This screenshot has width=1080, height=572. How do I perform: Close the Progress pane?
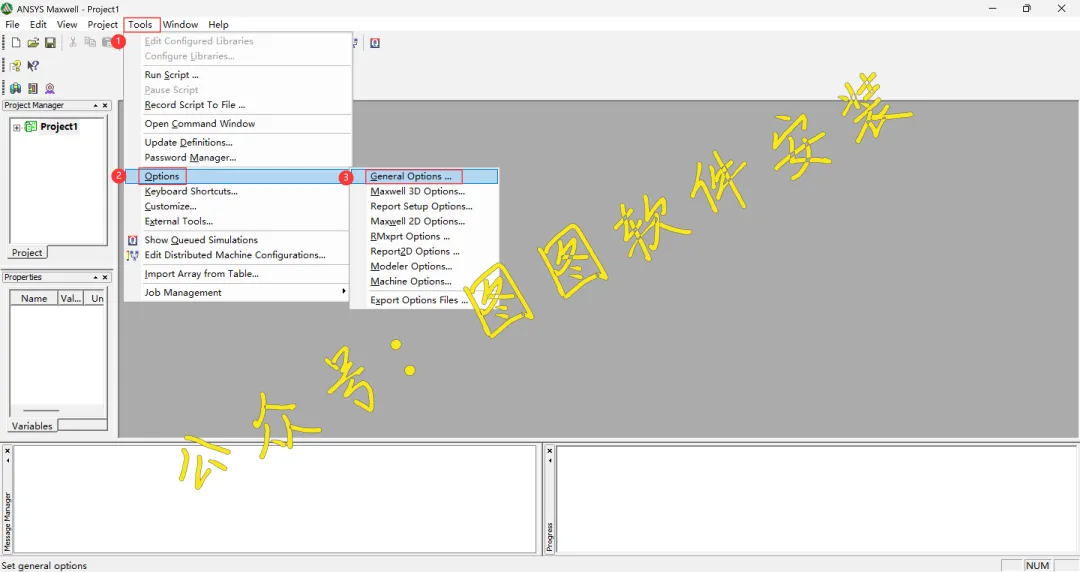[x=550, y=451]
